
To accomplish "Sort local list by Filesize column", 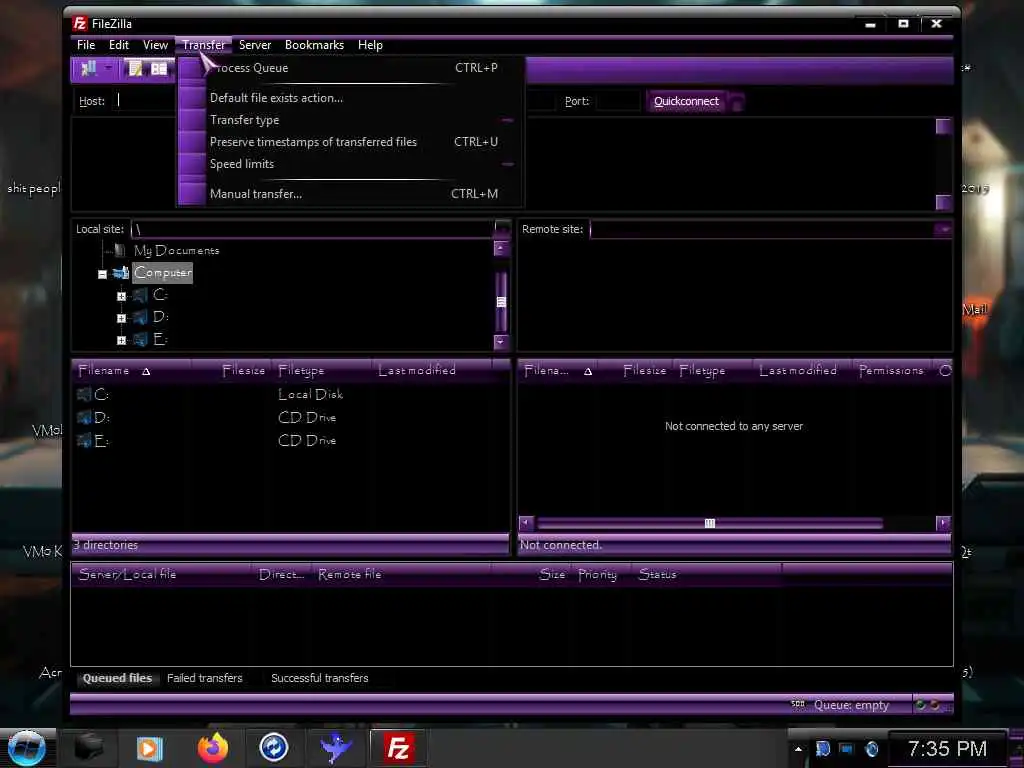I will [230, 371].
